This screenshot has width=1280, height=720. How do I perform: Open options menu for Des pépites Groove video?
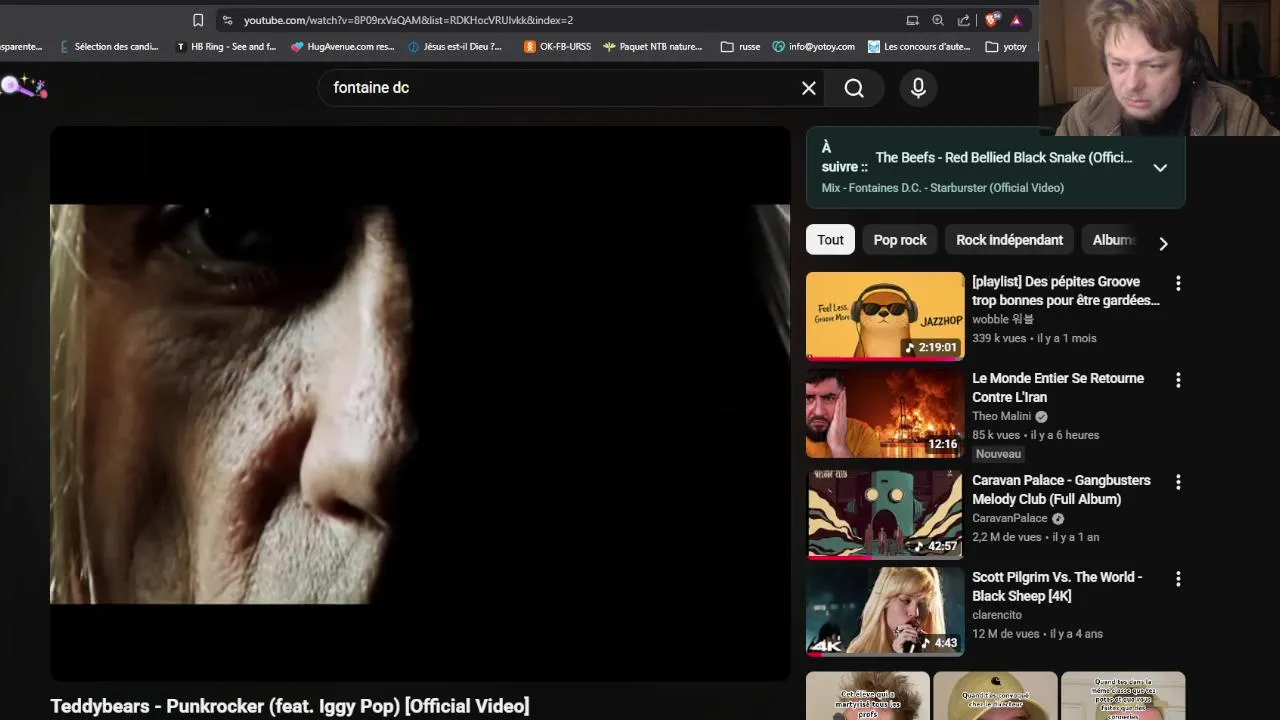[x=1178, y=284]
